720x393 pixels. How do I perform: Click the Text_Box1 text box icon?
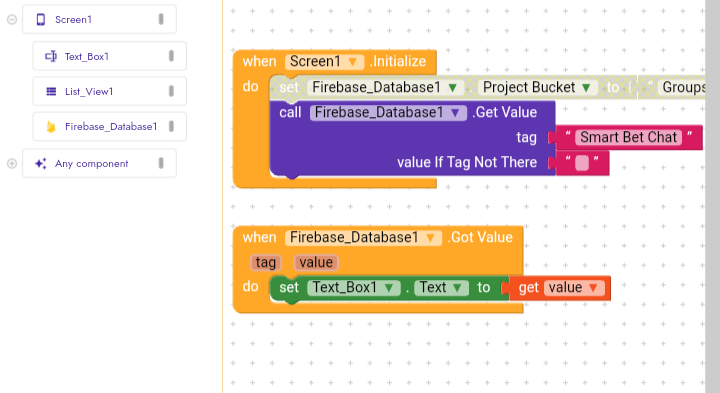tap(51, 56)
